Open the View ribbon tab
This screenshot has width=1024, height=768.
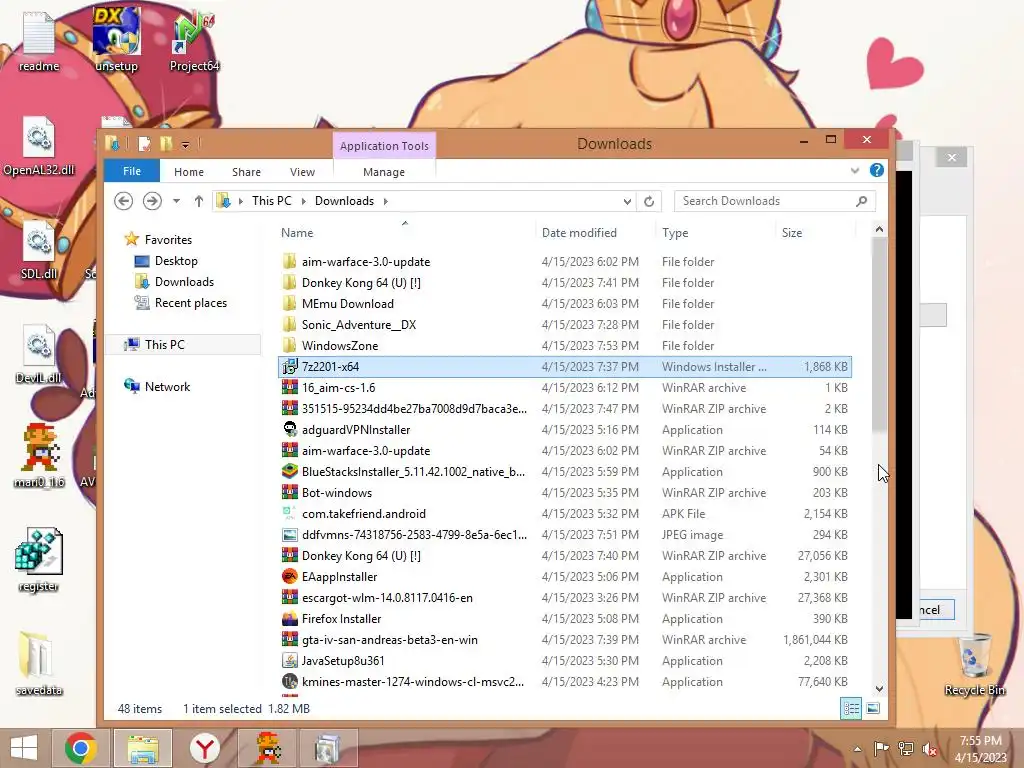302,172
